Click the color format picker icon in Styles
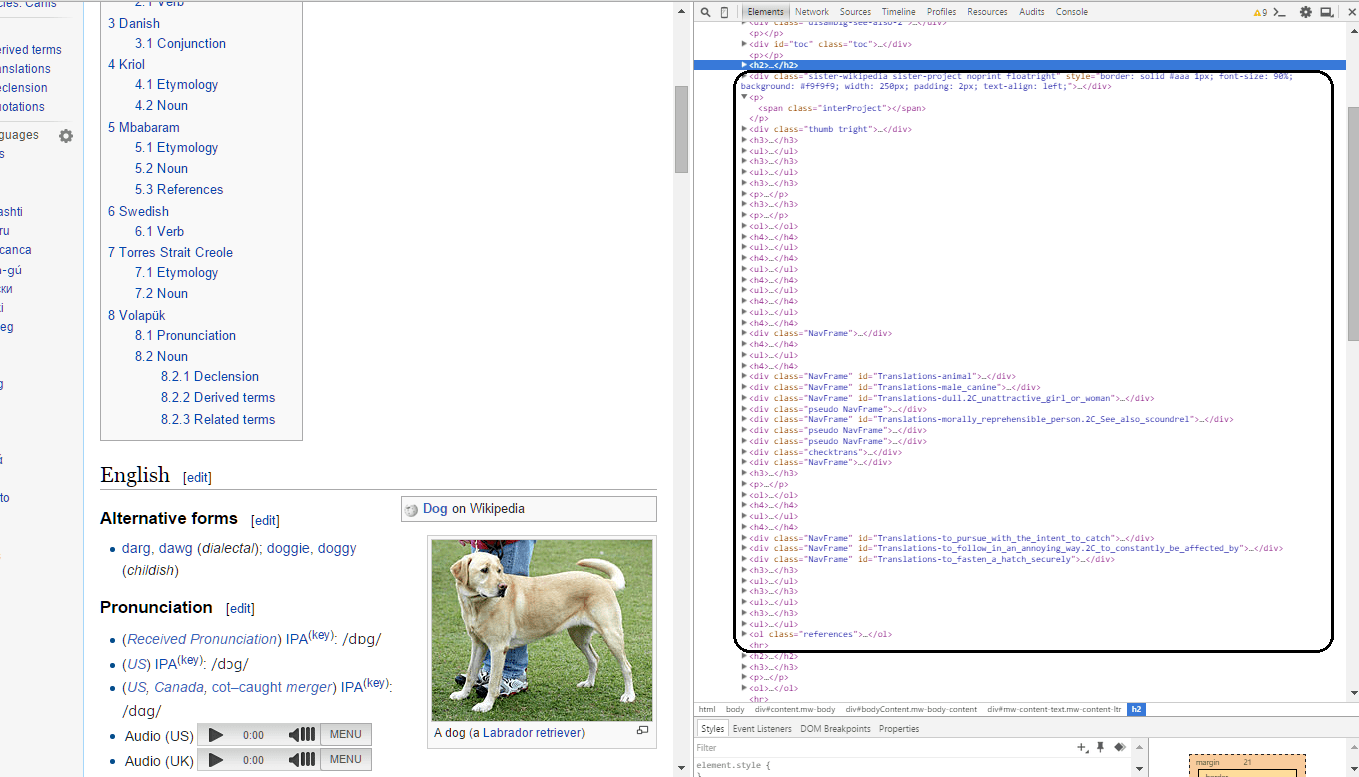1359x777 pixels. tap(1119, 747)
